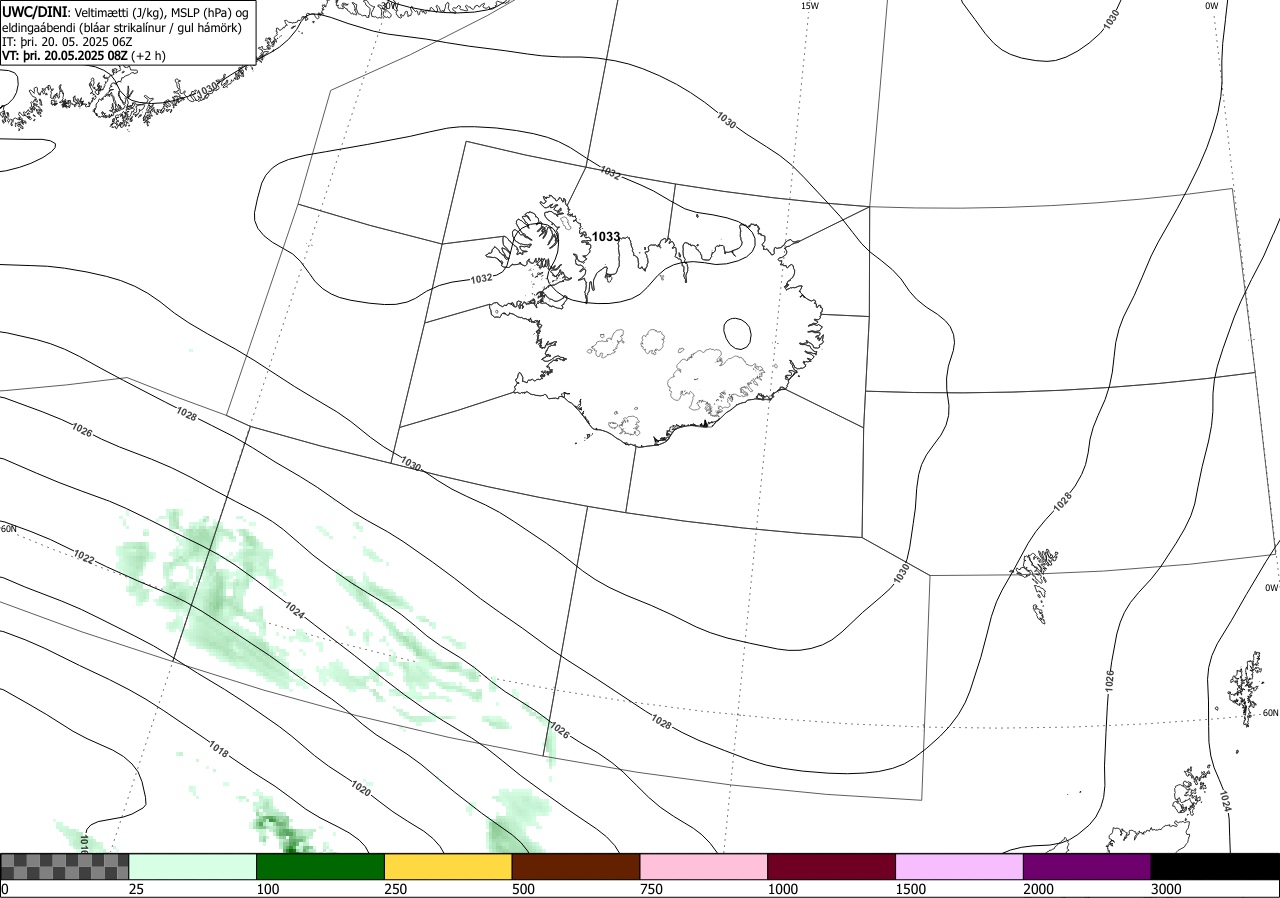Click the legend value 2000
The height and width of the screenshot is (898, 1280).
click(x=1038, y=889)
